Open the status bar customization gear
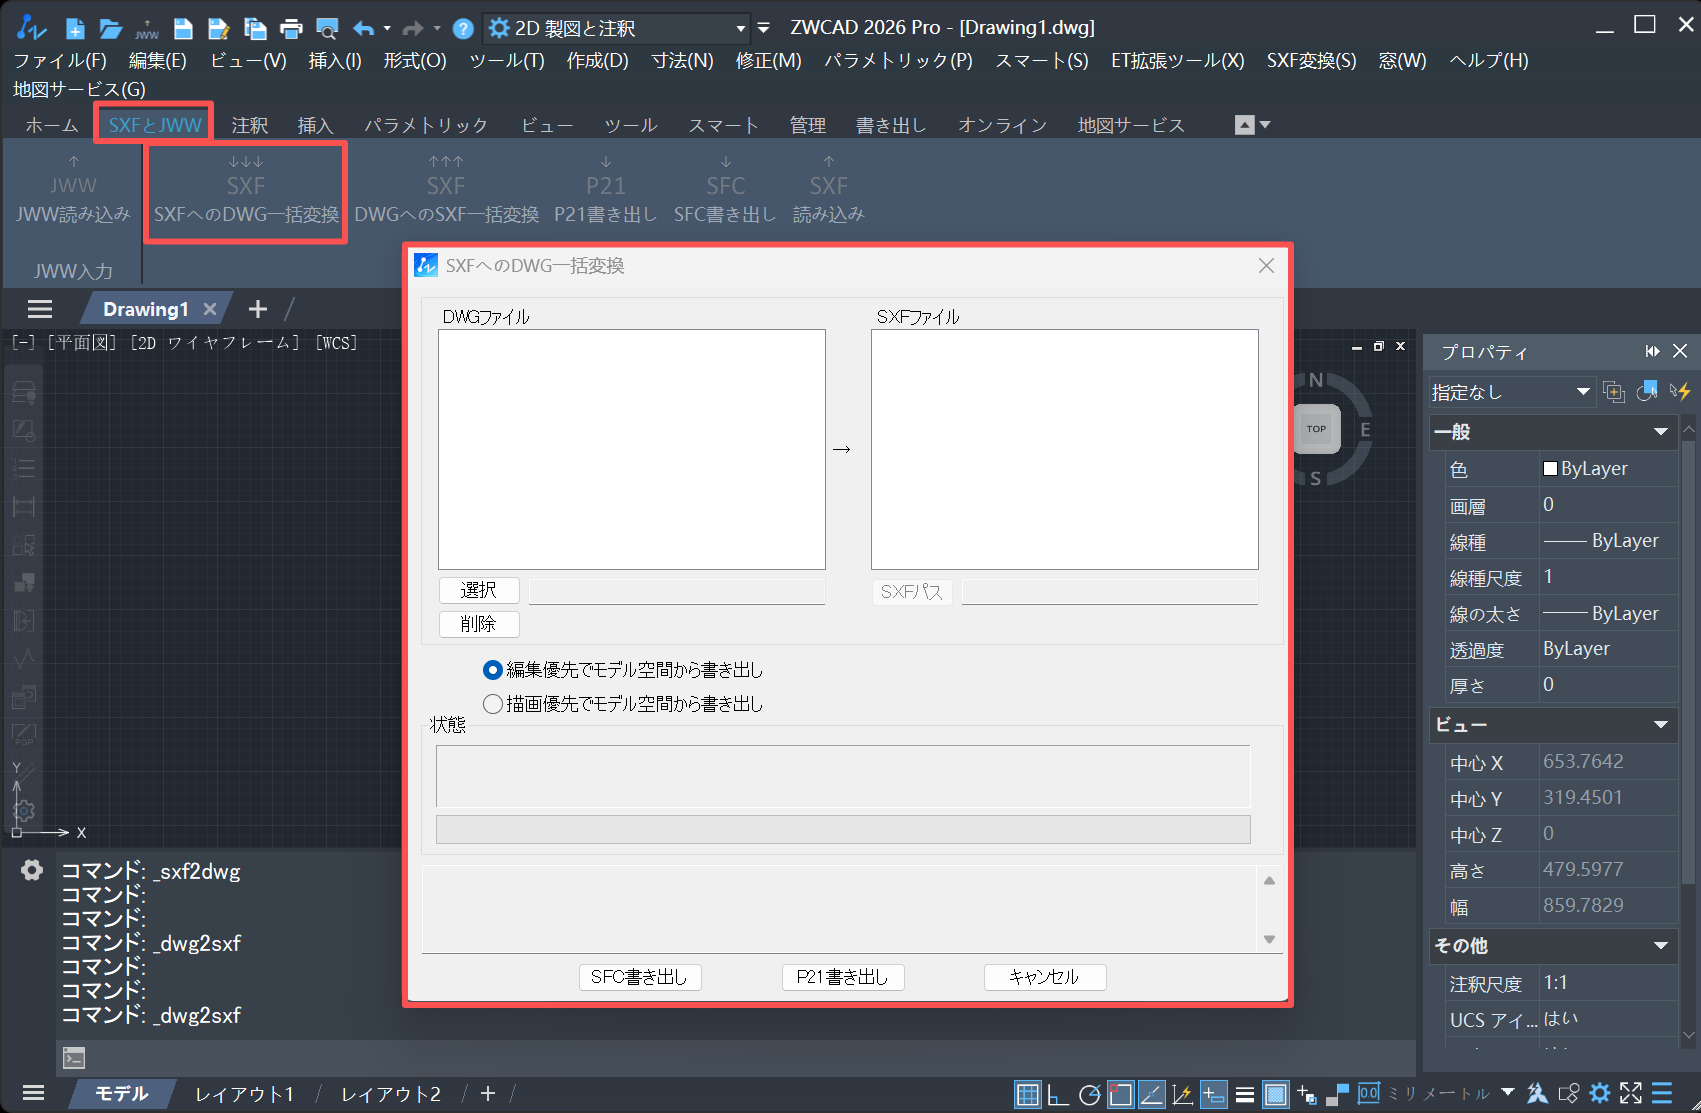Viewport: 1701px width, 1113px height. tap(1601, 1093)
